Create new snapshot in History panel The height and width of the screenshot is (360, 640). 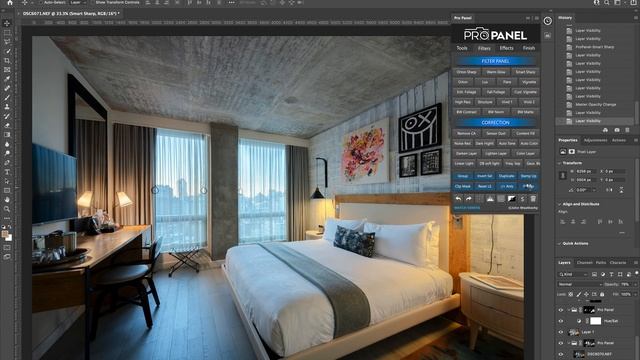pyautogui.click(x=617, y=130)
